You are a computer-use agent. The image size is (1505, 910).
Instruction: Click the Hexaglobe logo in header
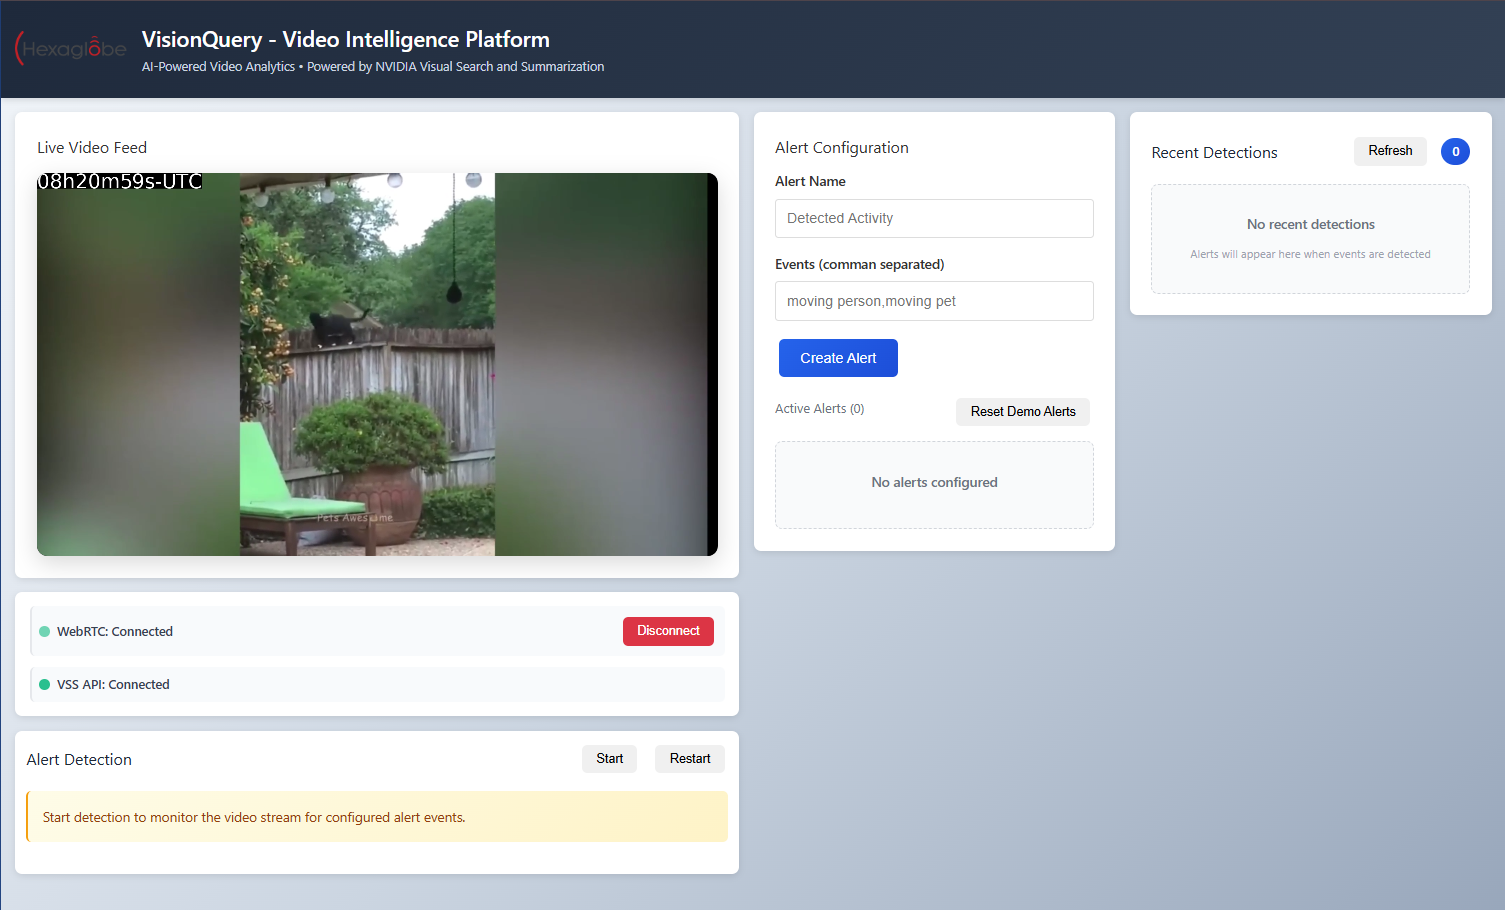tap(71, 49)
